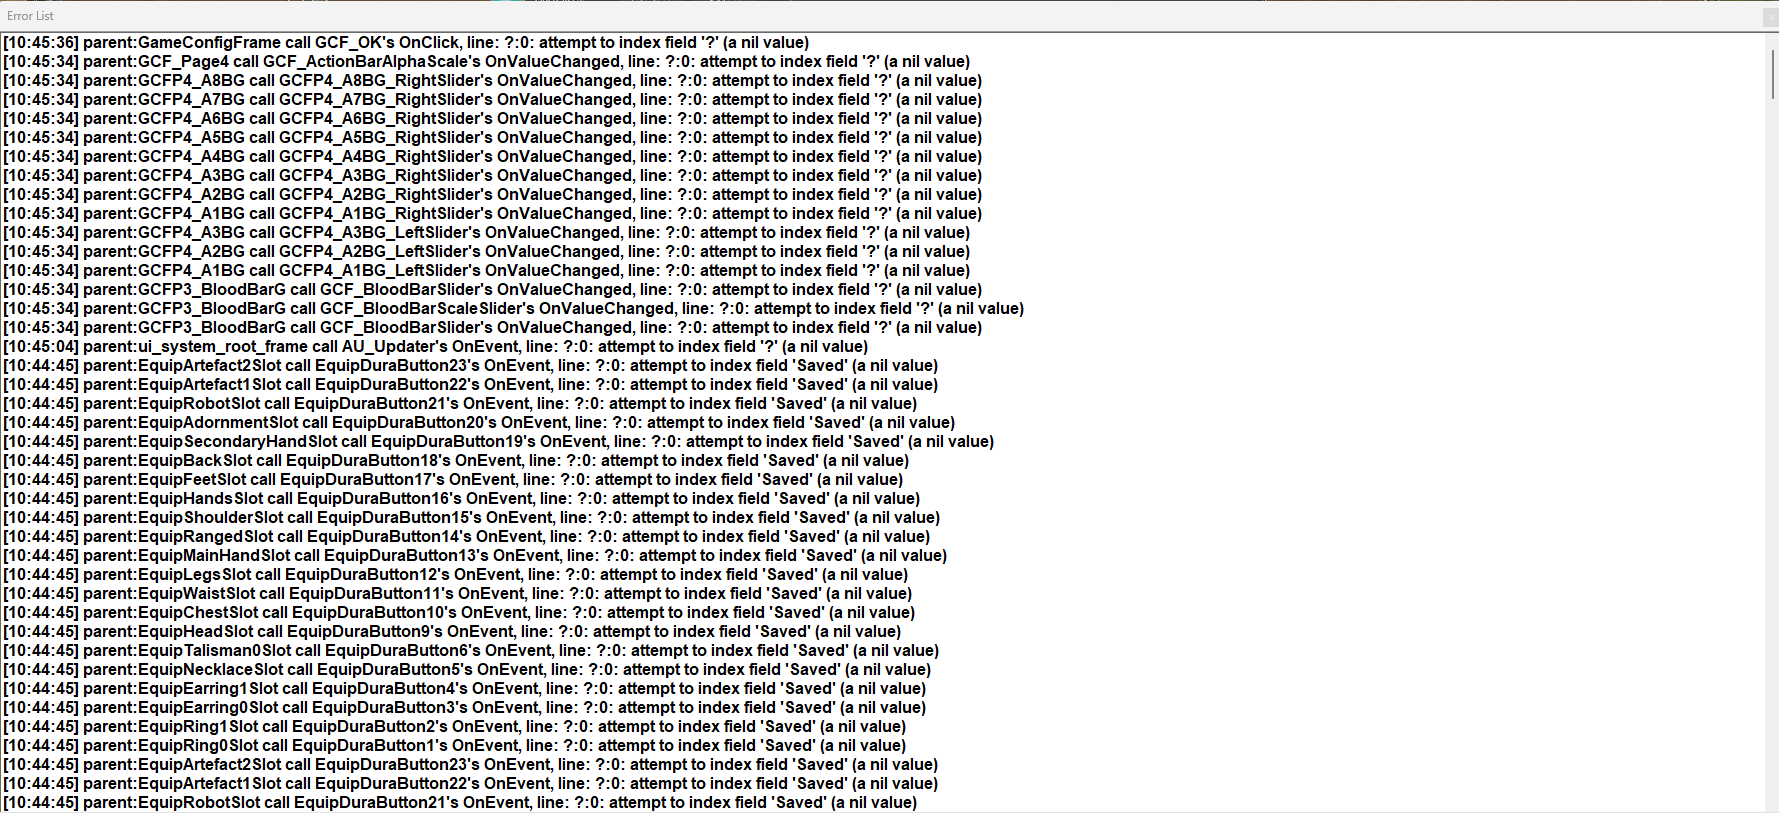Click the vertical scrollbar thumb

click(x=1773, y=73)
